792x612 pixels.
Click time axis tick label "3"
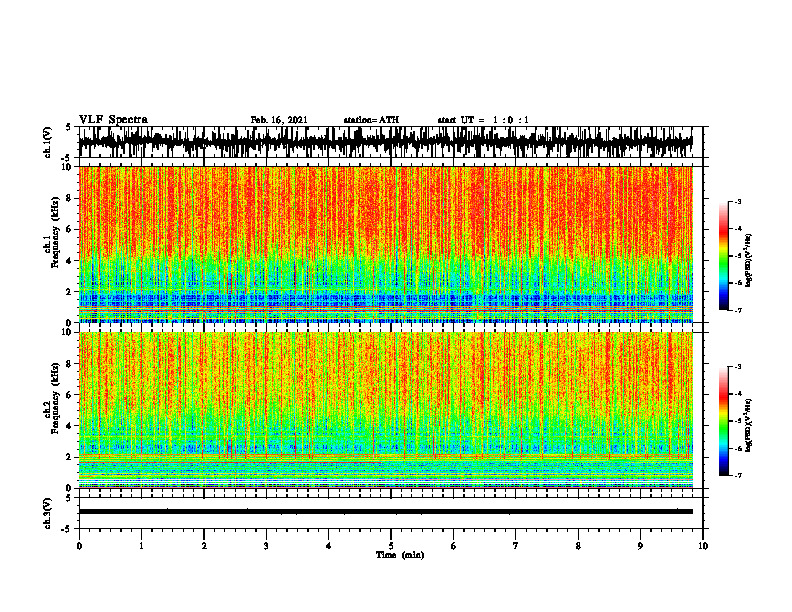point(266,546)
